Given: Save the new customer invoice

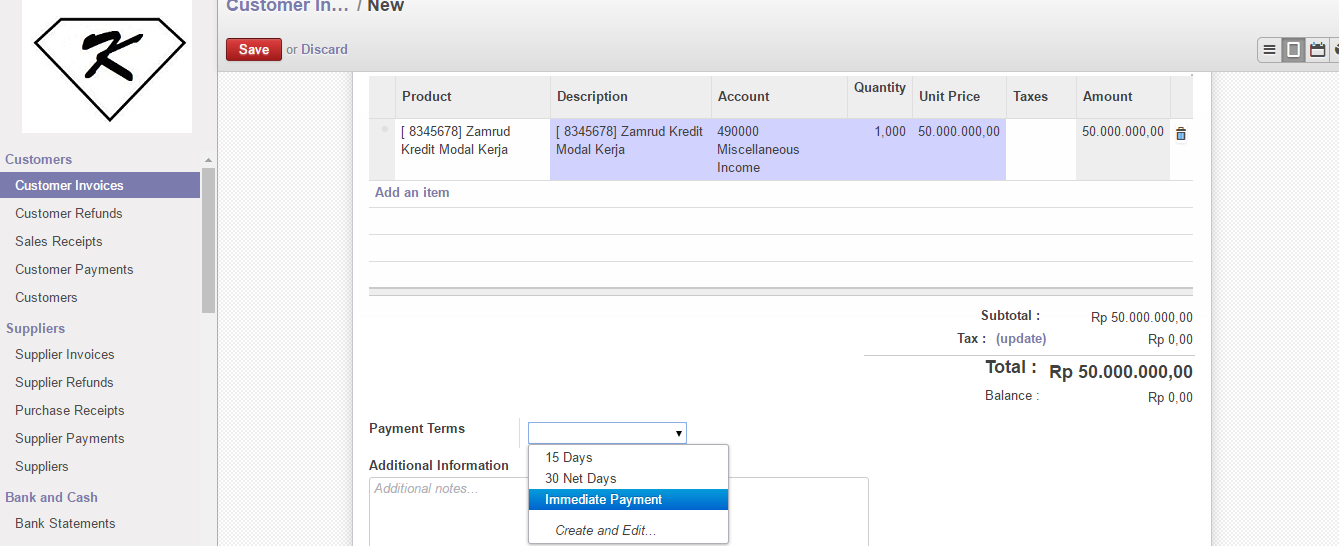Looking at the screenshot, I should (x=254, y=49).
